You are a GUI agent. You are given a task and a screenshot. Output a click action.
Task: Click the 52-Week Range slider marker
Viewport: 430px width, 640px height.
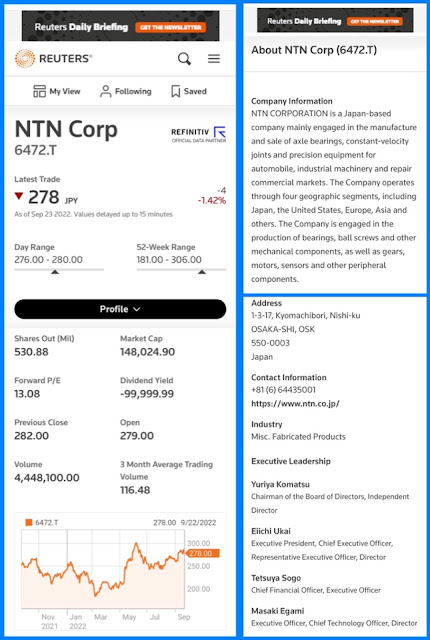(x=202, y=272)
